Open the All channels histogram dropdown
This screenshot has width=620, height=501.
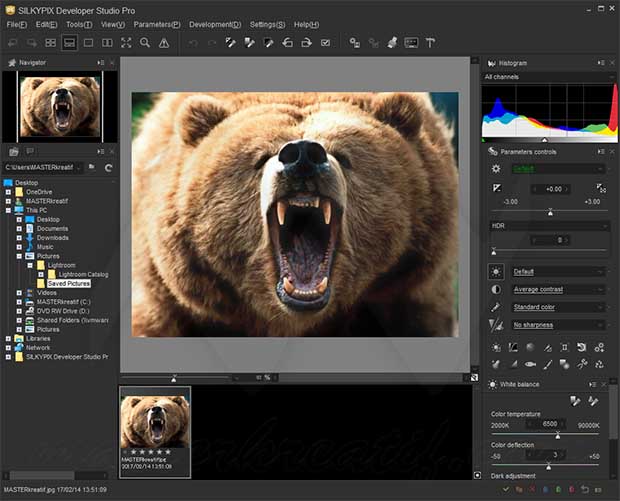549,77
